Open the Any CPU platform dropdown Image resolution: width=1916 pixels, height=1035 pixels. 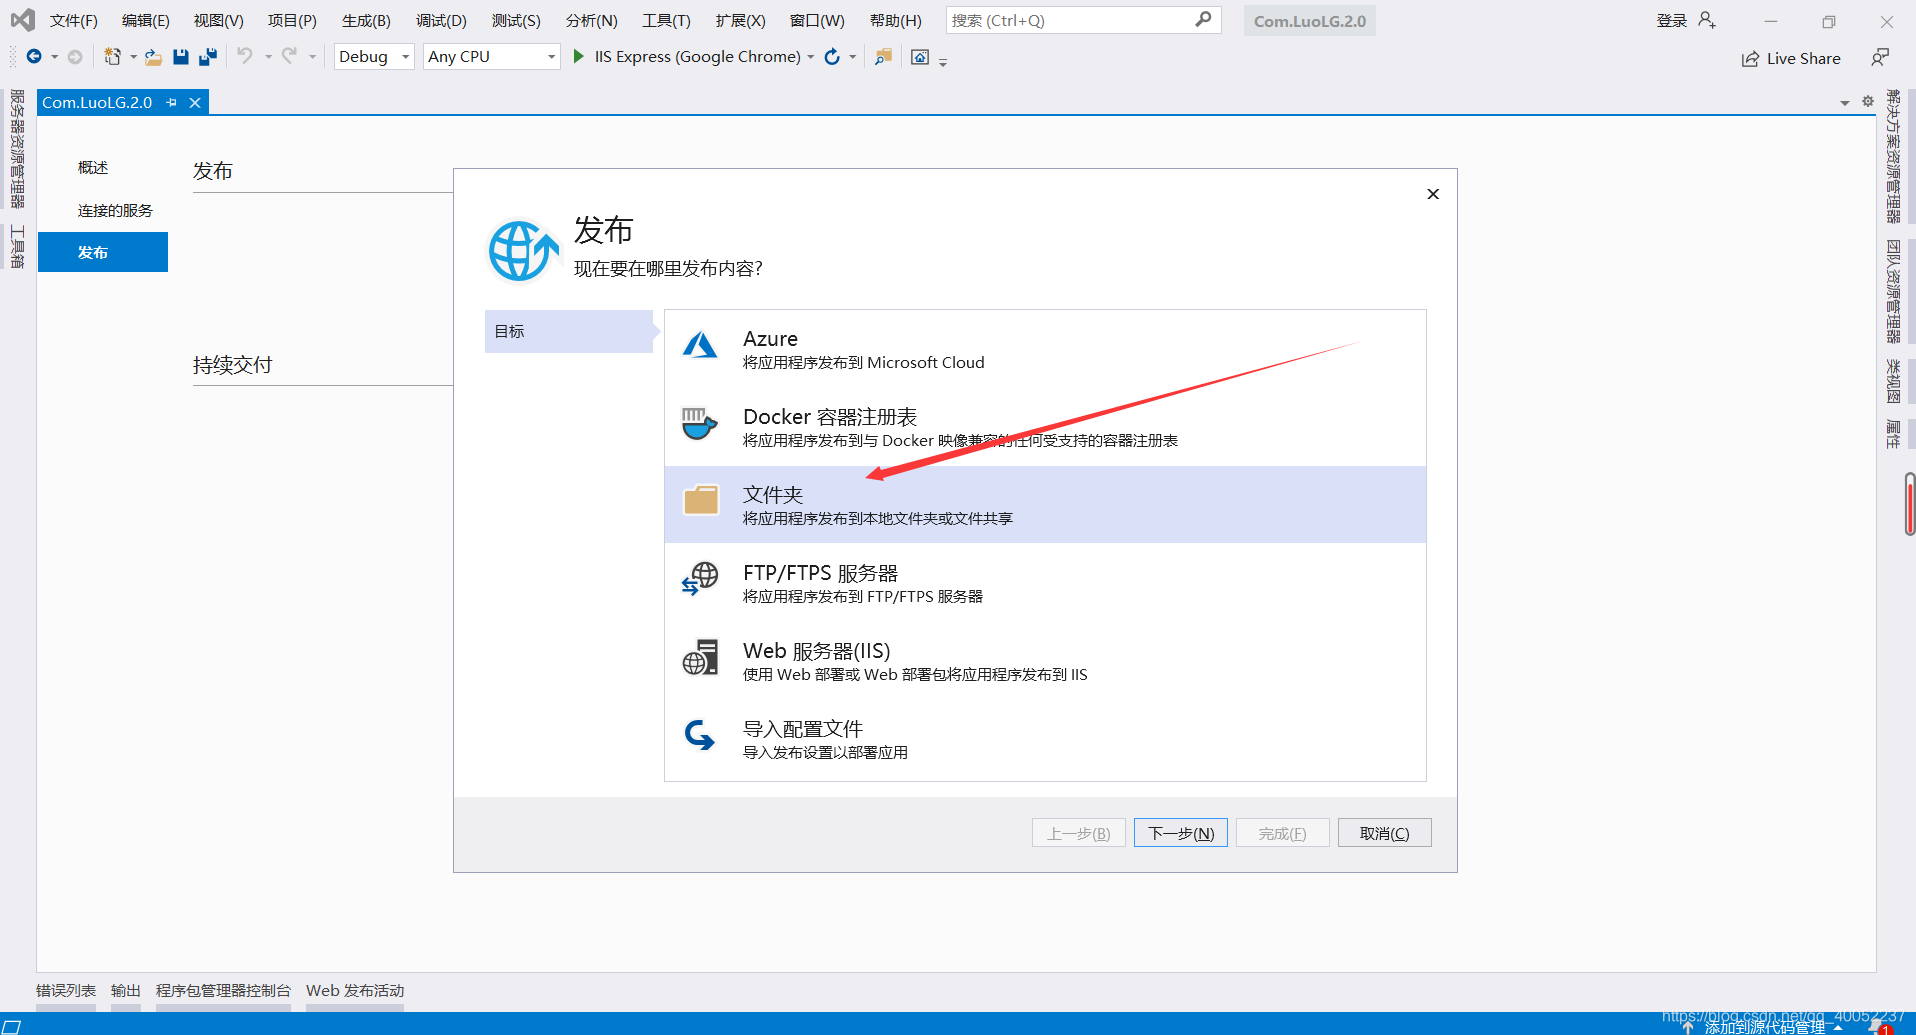coord(491,57)
